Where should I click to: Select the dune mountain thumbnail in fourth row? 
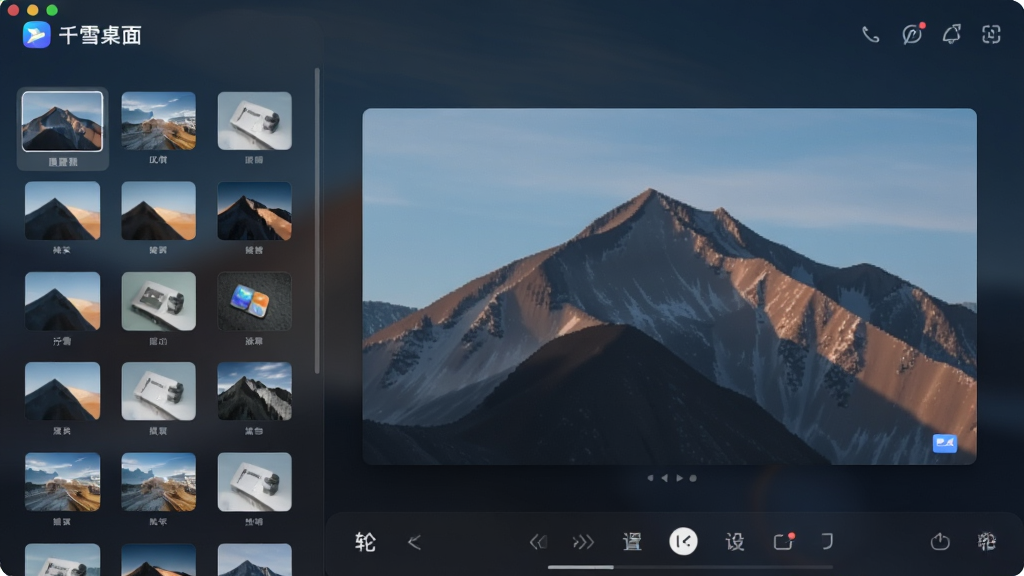pyautogui.click(x=62, y=391)
